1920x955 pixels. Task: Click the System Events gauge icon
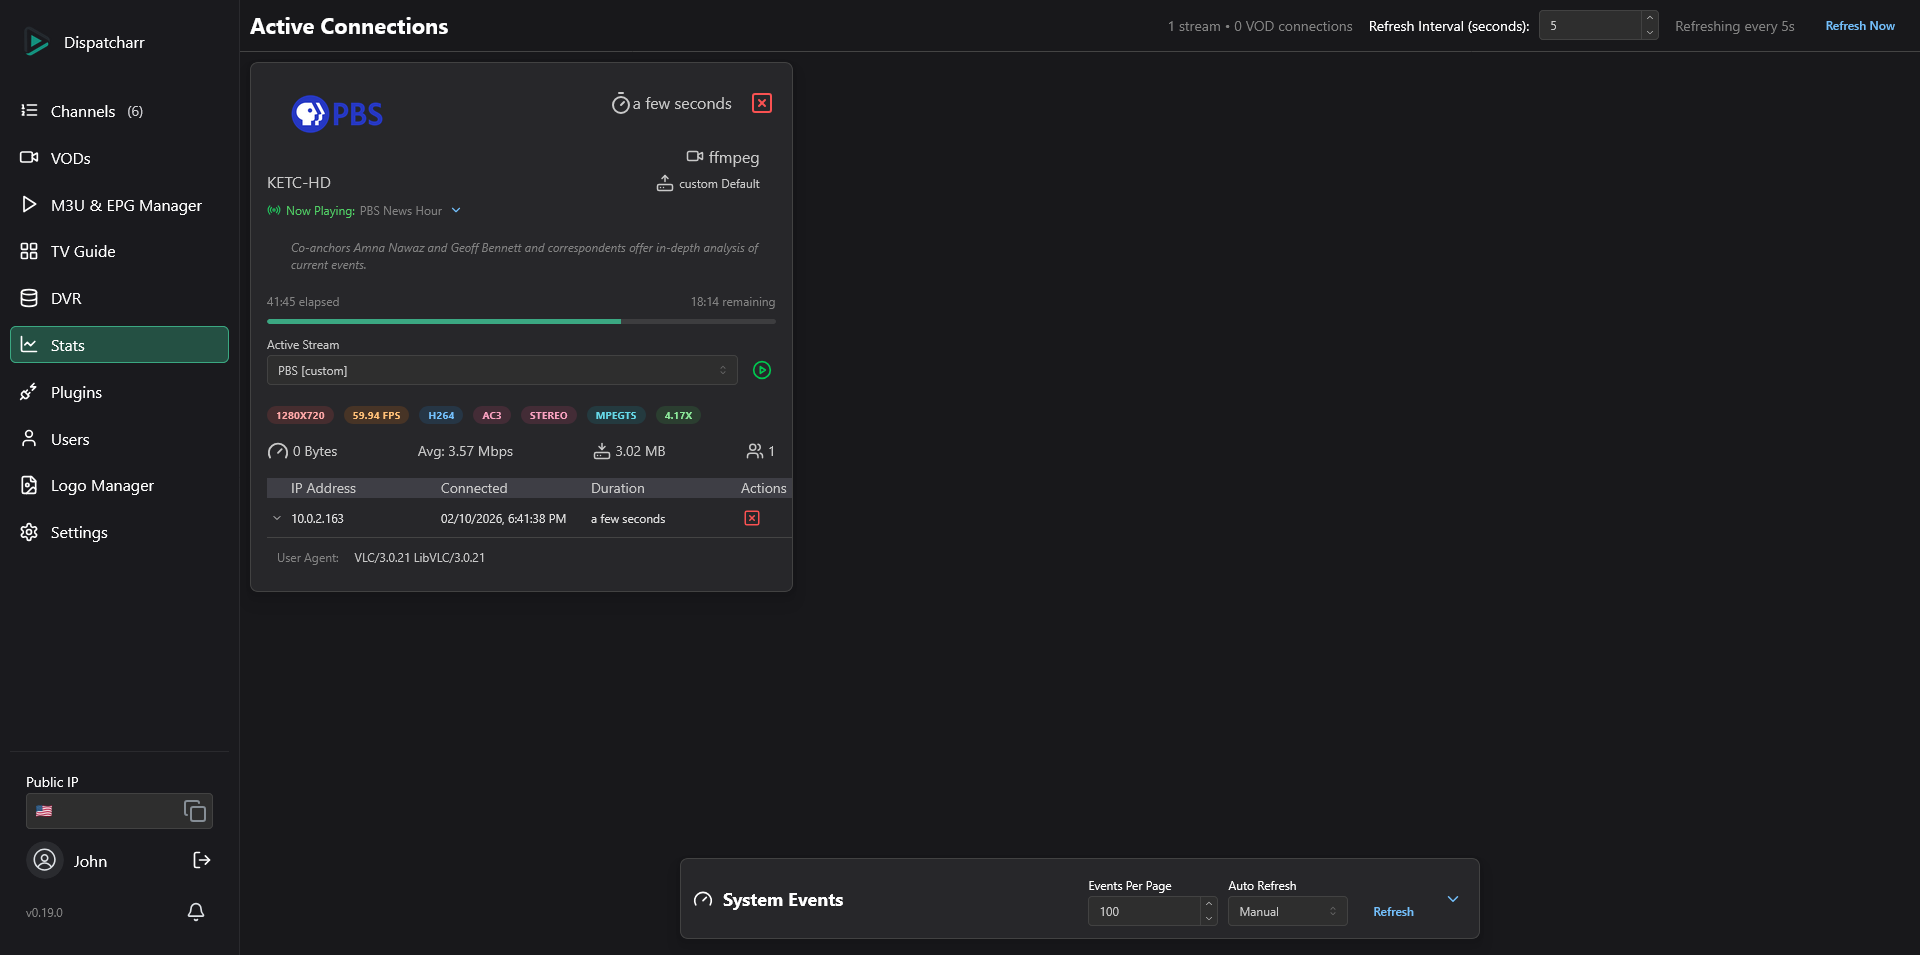(703, 900)
